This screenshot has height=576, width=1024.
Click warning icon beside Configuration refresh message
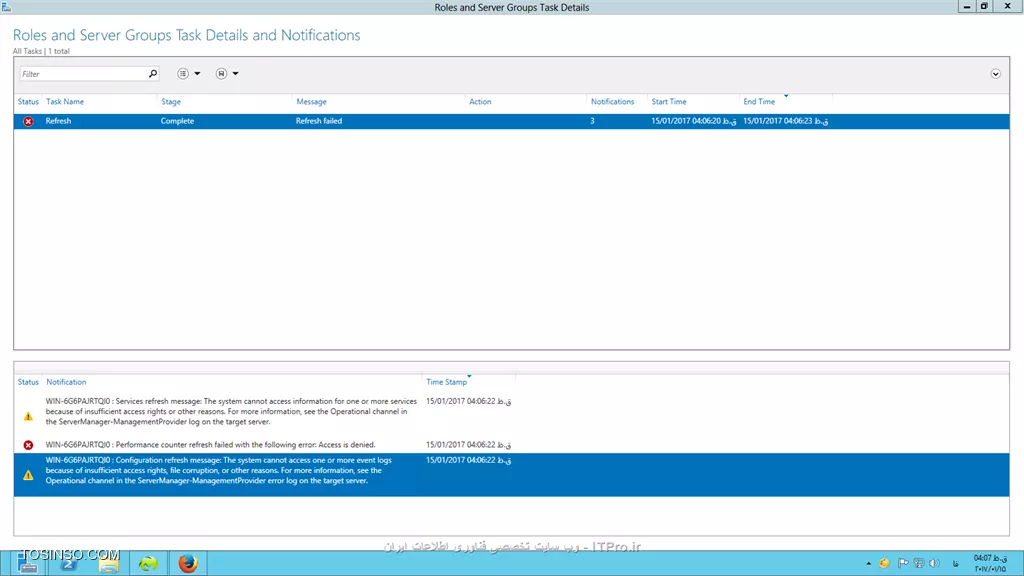[28, 475]
